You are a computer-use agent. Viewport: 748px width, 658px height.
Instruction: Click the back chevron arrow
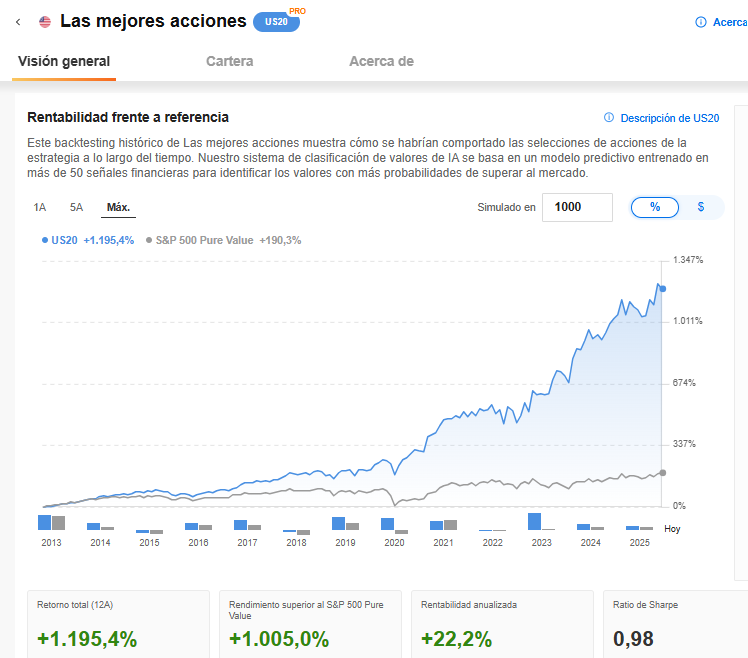(19, 22)
